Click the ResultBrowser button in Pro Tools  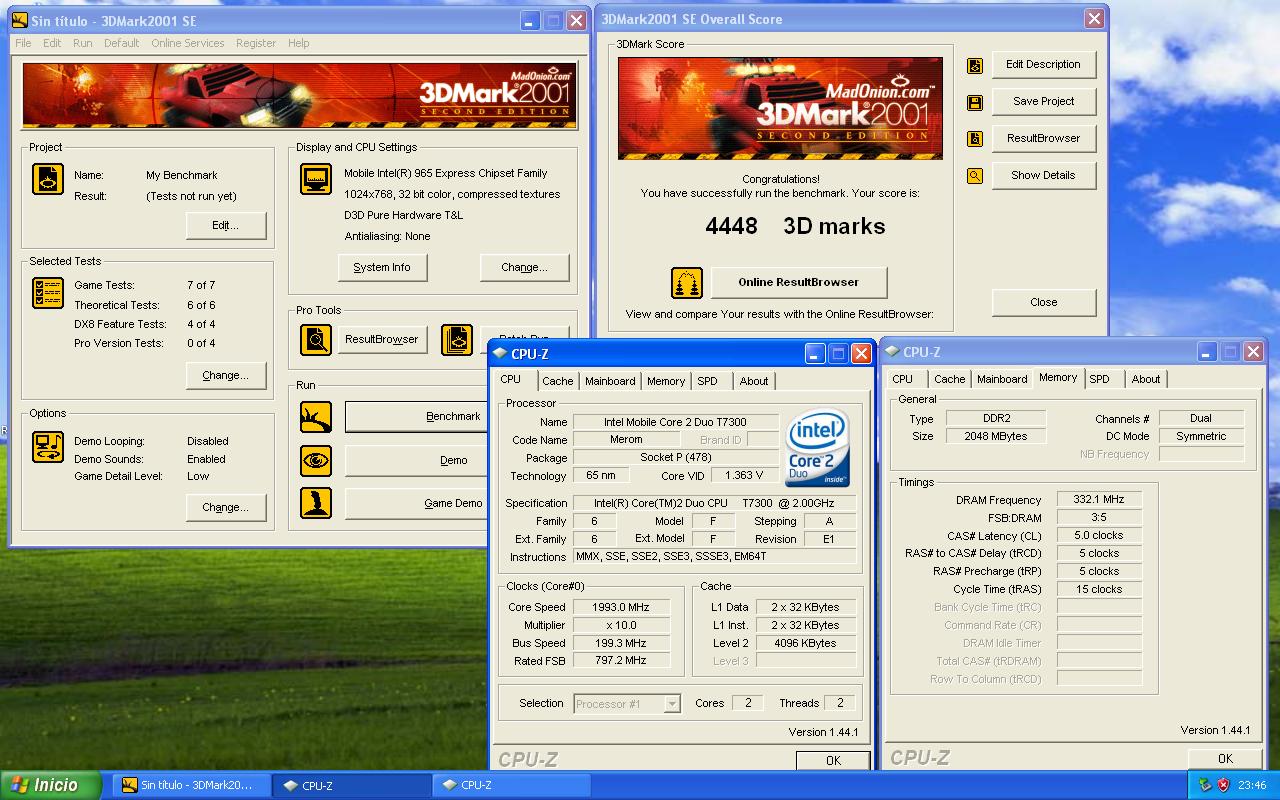[x=382, y=339]
